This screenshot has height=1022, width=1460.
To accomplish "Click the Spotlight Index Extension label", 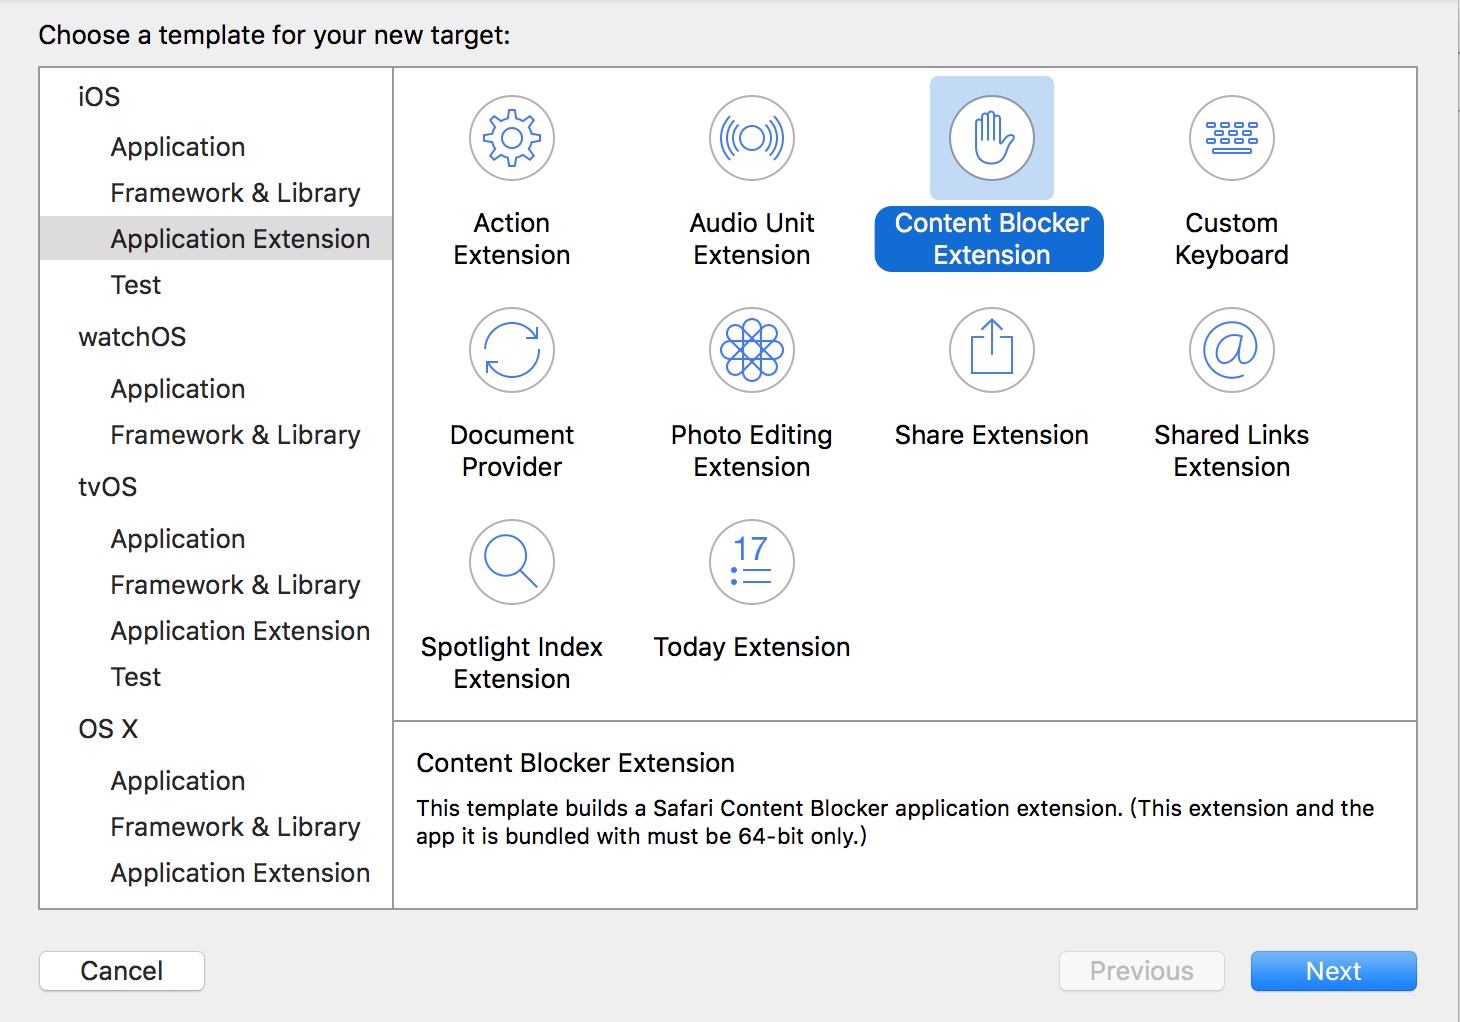I will point(512,663).
